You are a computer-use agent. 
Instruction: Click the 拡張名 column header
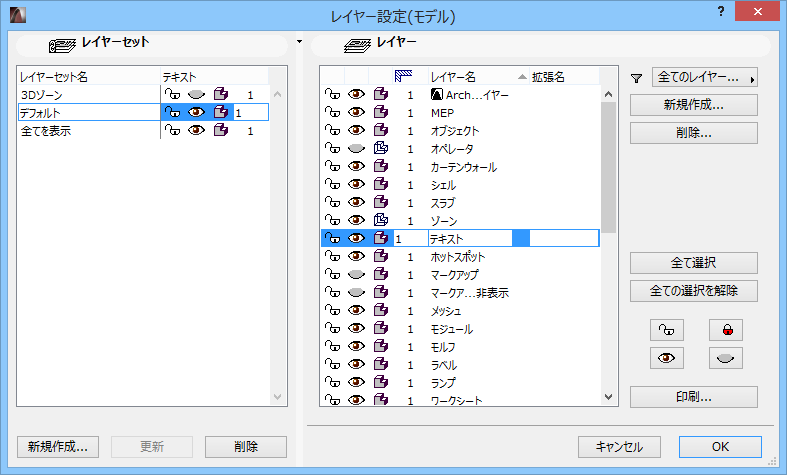pos(564,76)
